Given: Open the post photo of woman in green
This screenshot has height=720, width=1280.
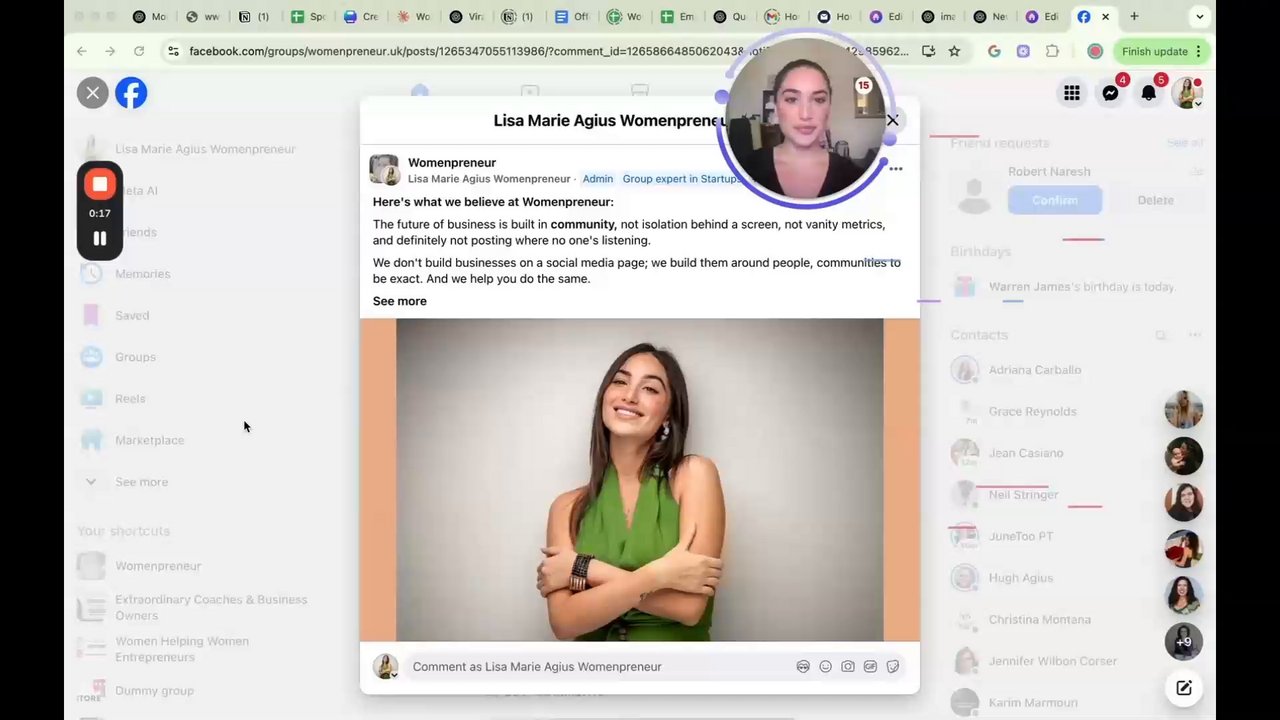Looking at the screenshot, I should pyautogui.click(x=640, y=480).
